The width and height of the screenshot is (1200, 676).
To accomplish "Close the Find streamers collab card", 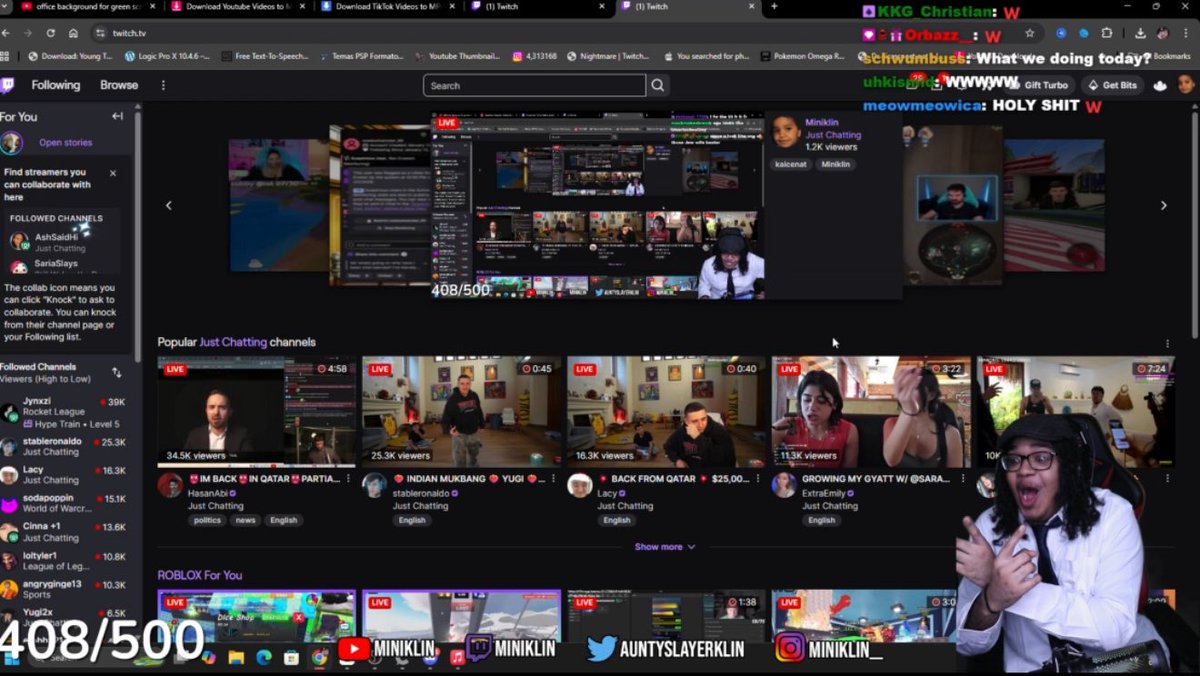I will (x=113, y=173).
